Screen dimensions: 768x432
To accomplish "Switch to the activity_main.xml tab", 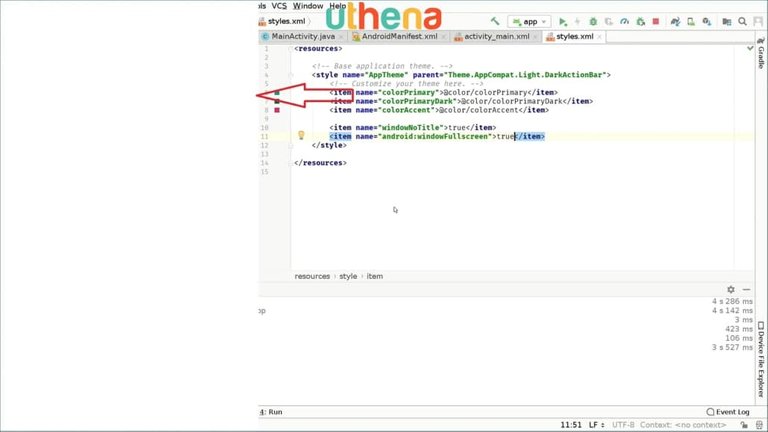I will click(497, 37).
